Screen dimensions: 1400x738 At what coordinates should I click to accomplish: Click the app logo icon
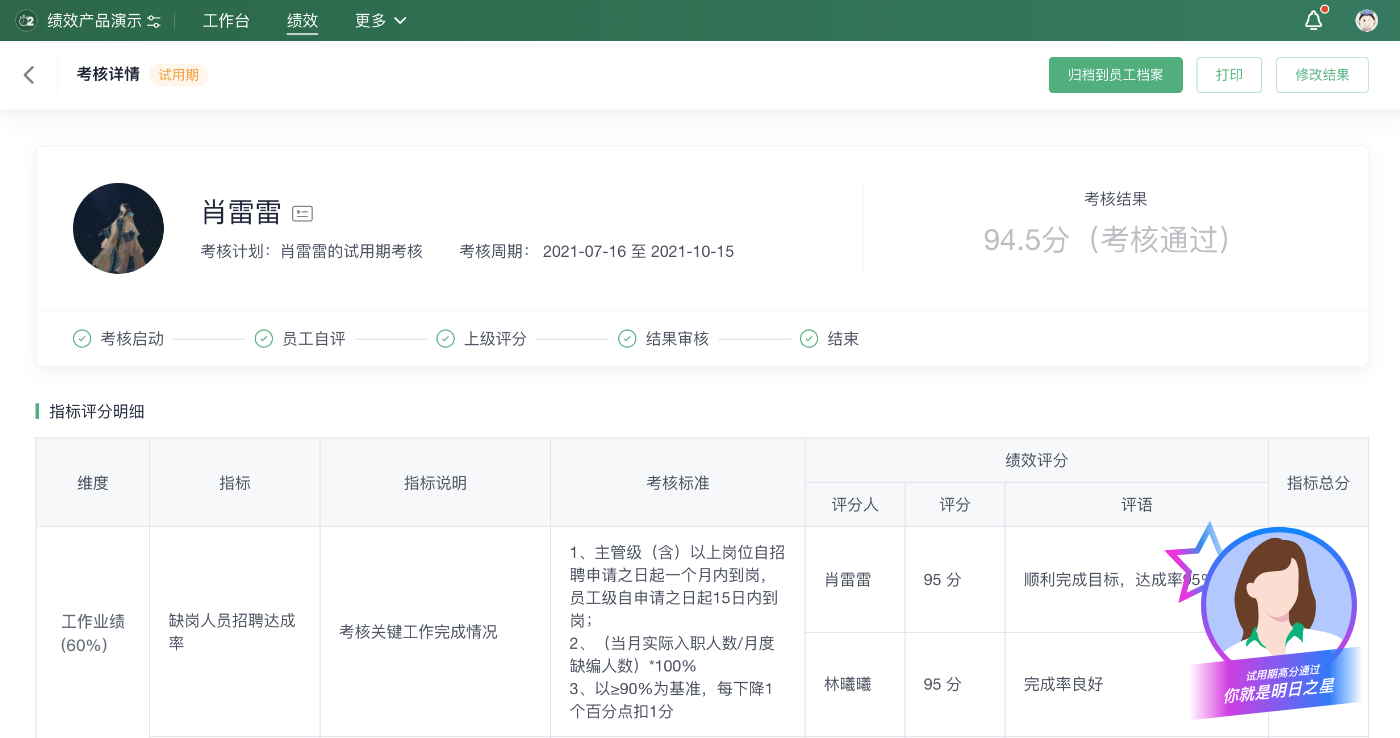(x=26, y=20)
